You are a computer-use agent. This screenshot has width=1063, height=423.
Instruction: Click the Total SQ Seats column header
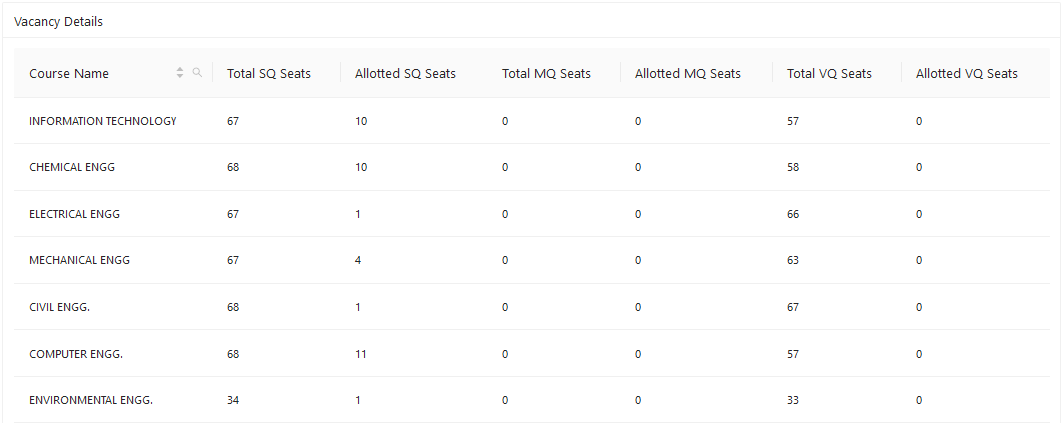[x=268, y=73]
